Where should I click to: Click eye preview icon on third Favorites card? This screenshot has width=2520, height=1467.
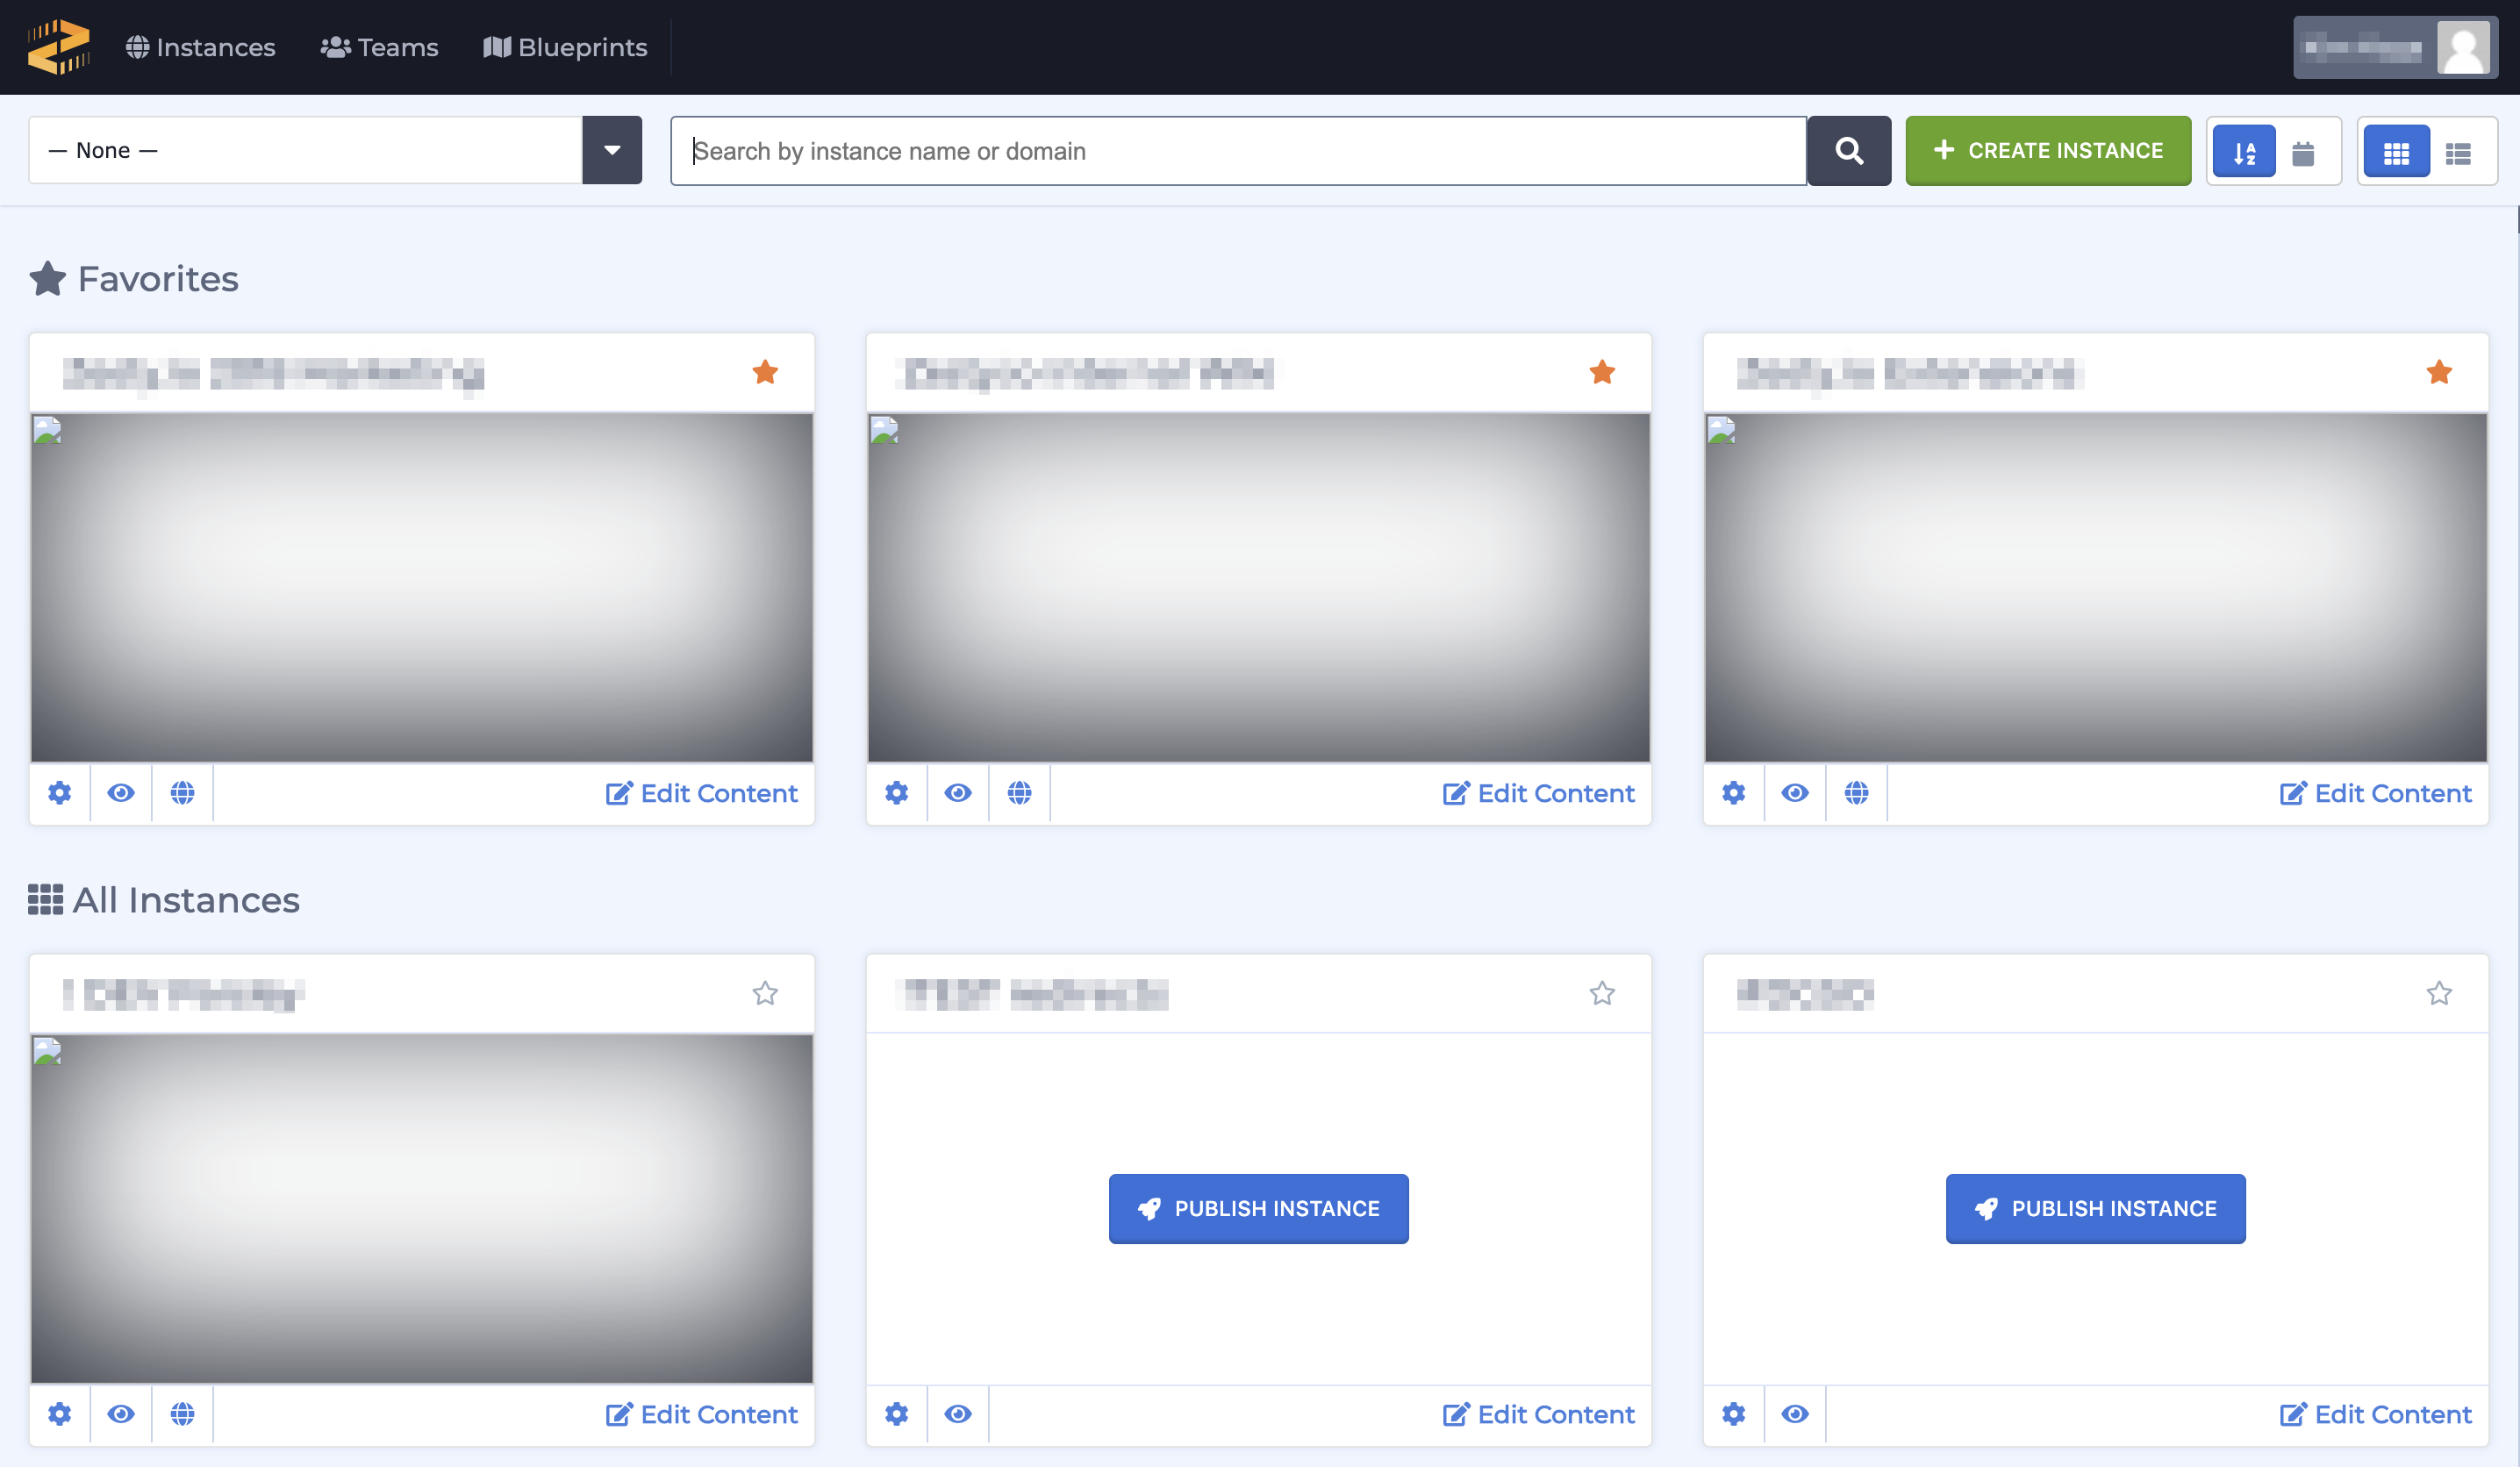(1795, 793)
